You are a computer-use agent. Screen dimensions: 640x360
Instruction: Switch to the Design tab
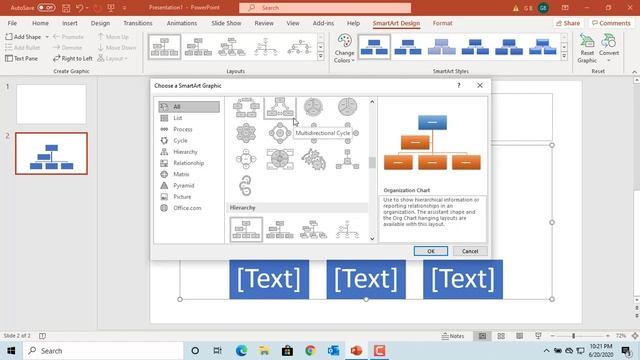click(x=100, y=23)
